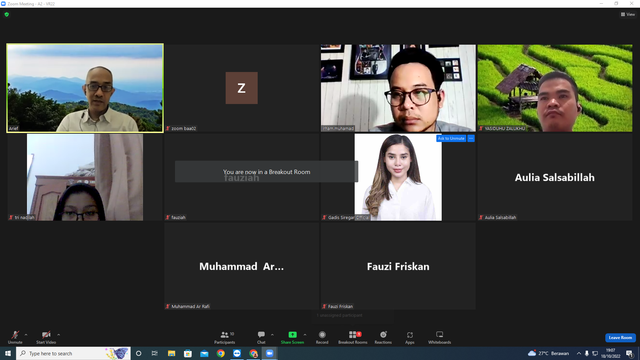This screenshot has width=640, height=360.
Task: Click the green encryption shield icon
Action: tap(7, 14)
